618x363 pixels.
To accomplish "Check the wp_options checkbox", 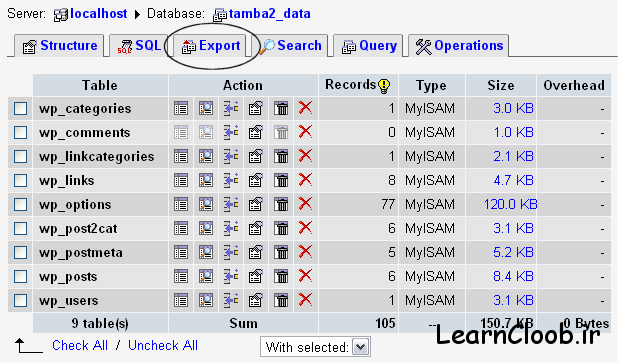I will pos(20,205).
